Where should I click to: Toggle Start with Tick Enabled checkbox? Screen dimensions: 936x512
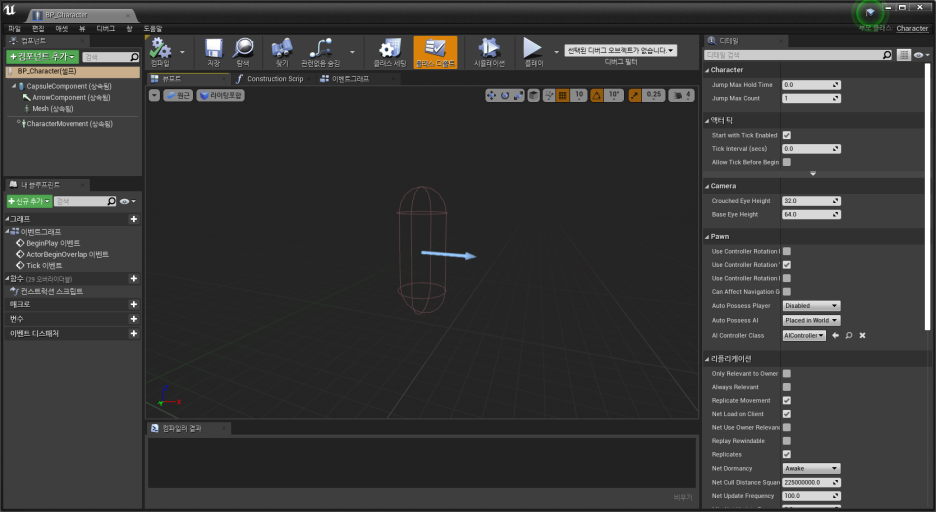(787, 135)
